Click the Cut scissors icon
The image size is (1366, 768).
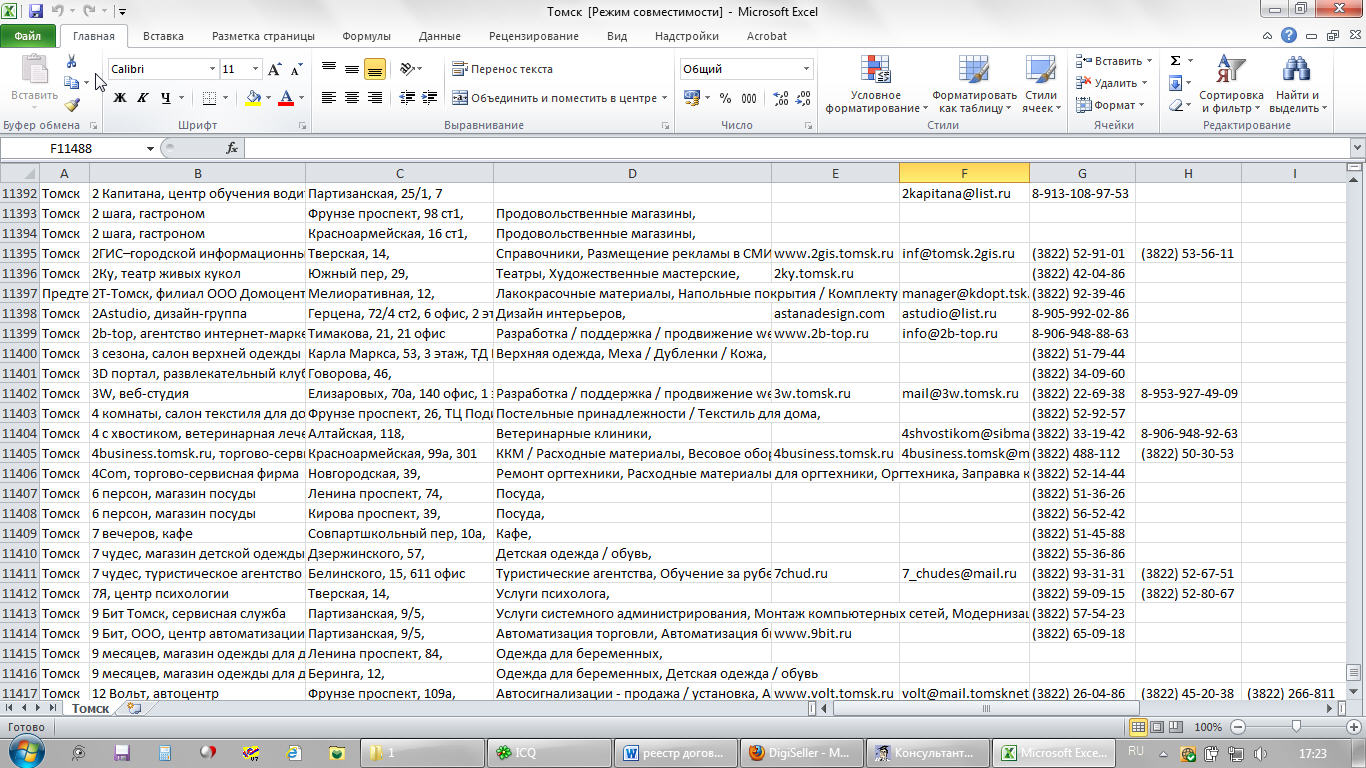tap(72, 63)
